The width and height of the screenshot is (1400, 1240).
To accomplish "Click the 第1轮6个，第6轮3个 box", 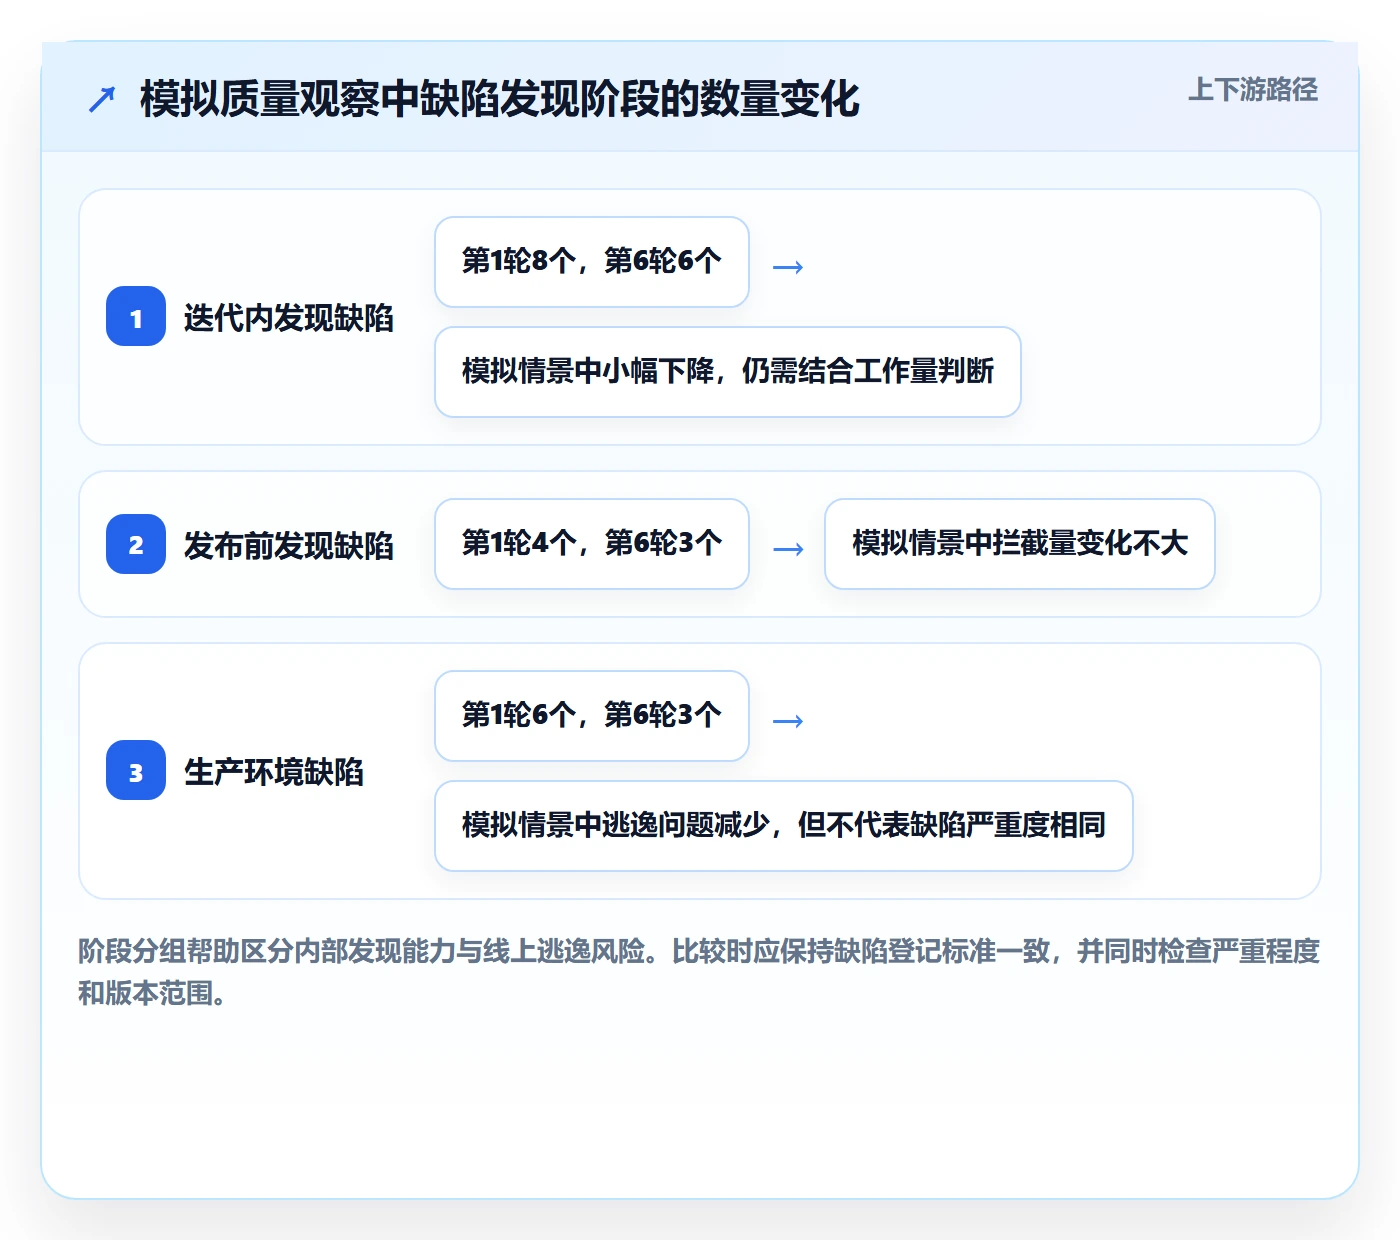I will 592,716.
